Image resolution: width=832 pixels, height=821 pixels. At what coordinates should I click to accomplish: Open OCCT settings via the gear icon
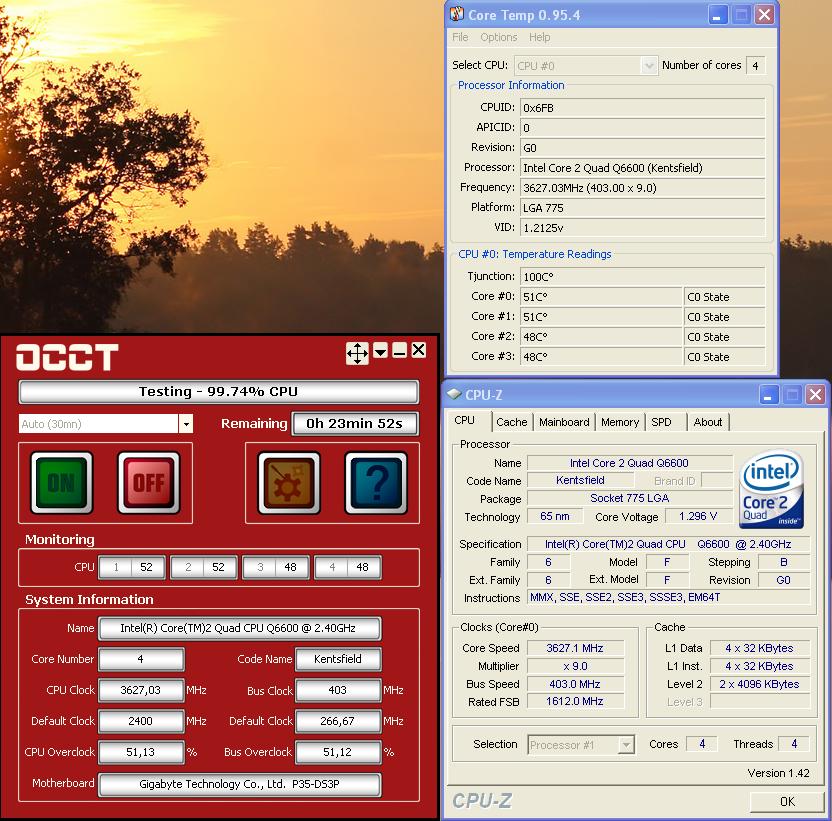coord(289,482)
